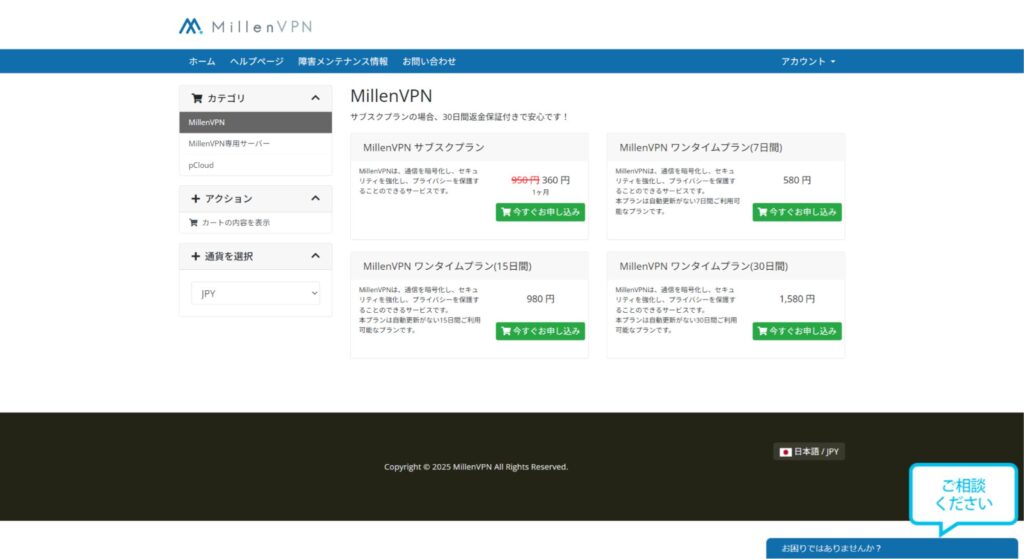Image resolution: width=1024 pixels, height=559 pixels.
Task: Click the 1ヶ月 billing period label
Action: [x=541, y=193]
